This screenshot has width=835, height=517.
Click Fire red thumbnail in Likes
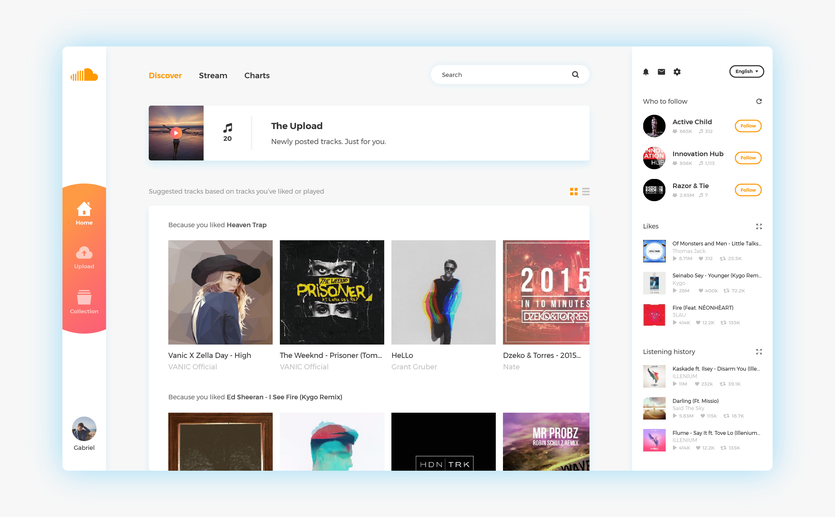tap(654, 315)
